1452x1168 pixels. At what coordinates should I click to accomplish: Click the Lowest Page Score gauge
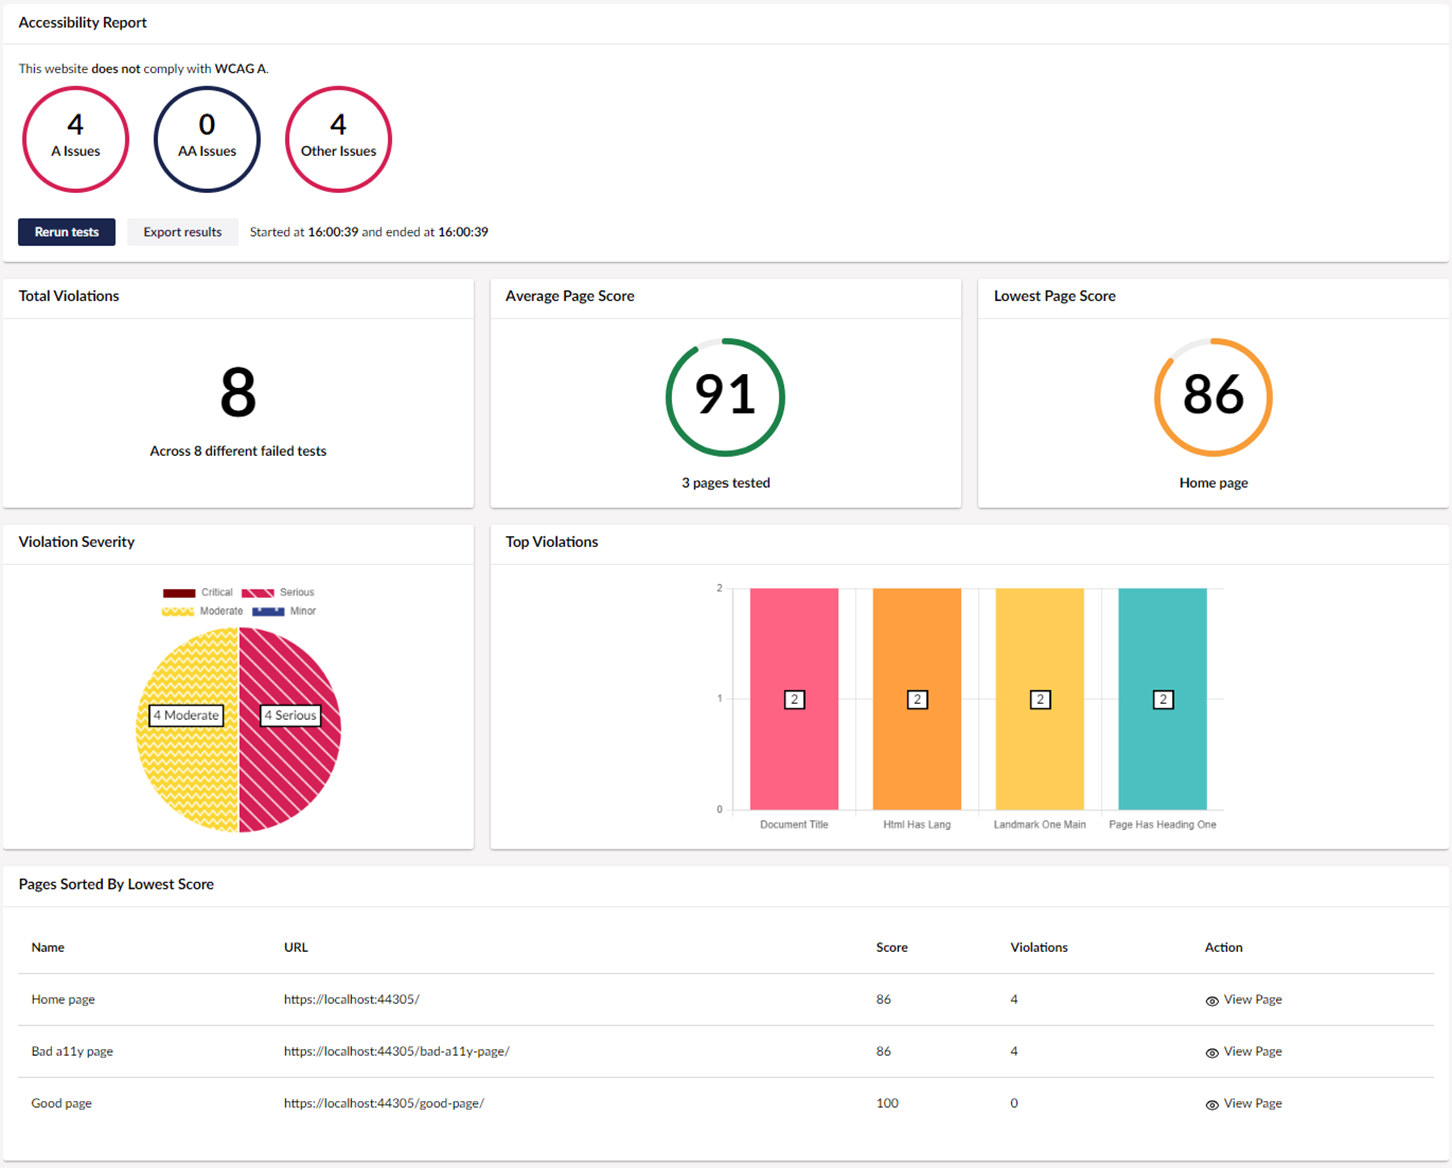pos(1213,397)
